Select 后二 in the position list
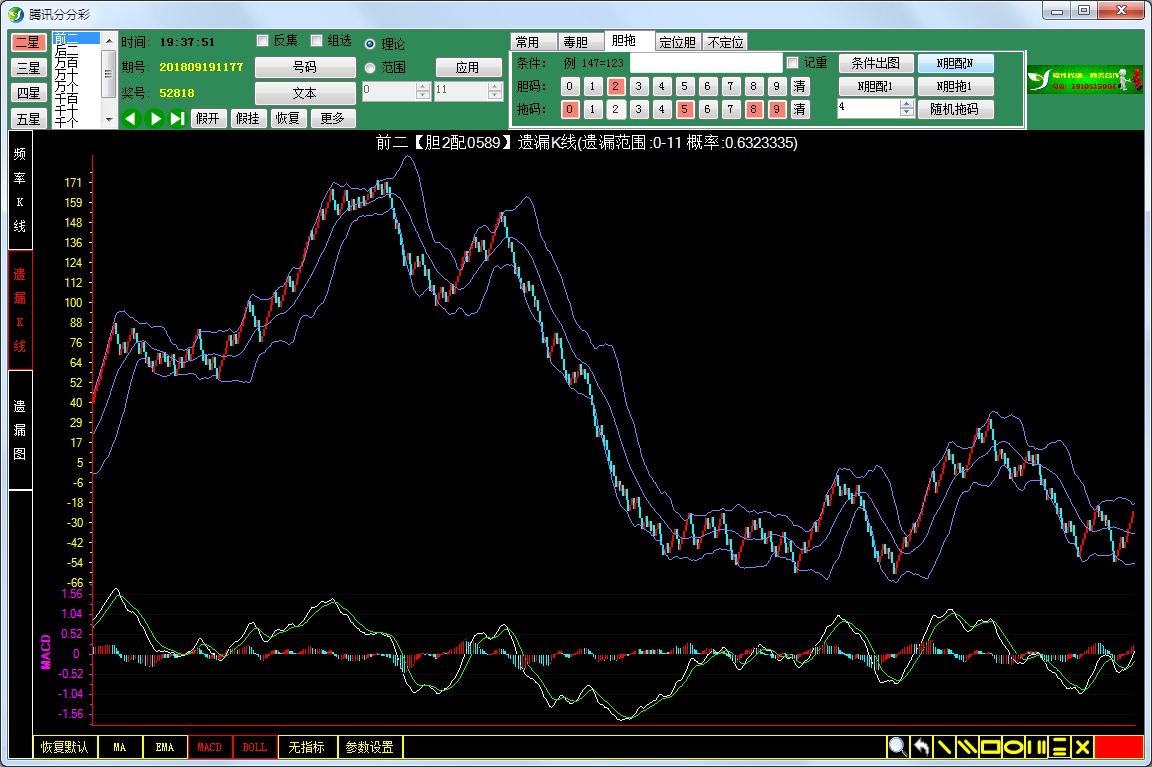This screenshot has width=1152, height=767. 68,50
